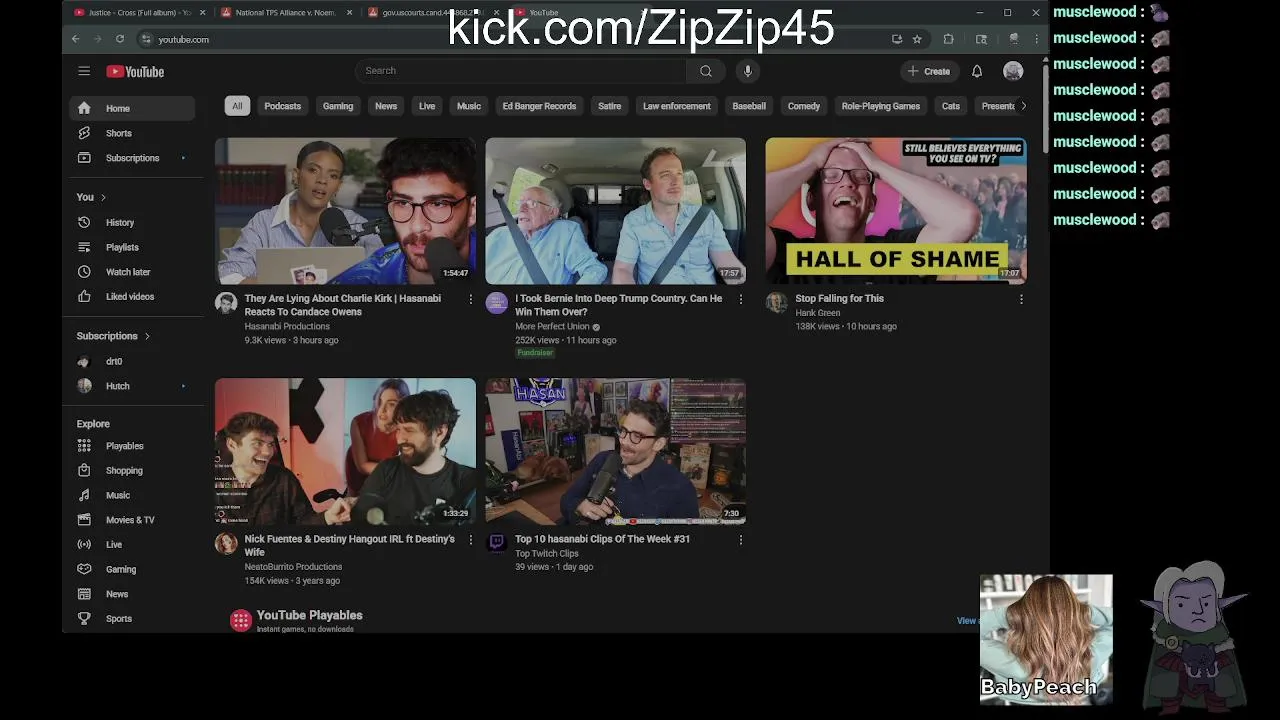Click the YouTube search field

coord(520,71)
